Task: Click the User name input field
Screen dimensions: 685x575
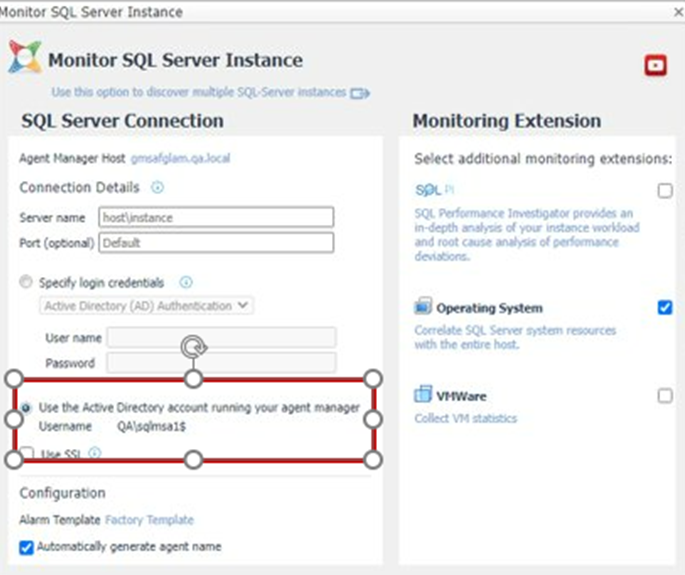Action: coord(221,338)
